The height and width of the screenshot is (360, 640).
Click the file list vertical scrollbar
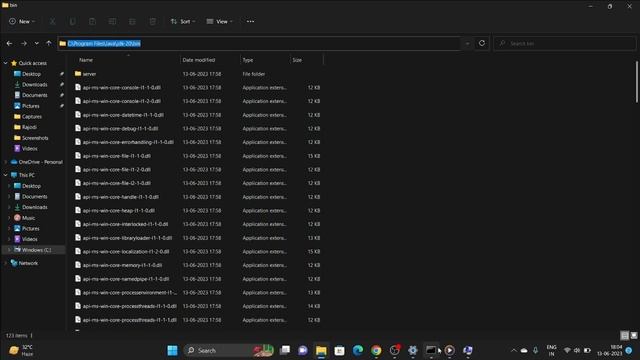(x=636, y=82)
